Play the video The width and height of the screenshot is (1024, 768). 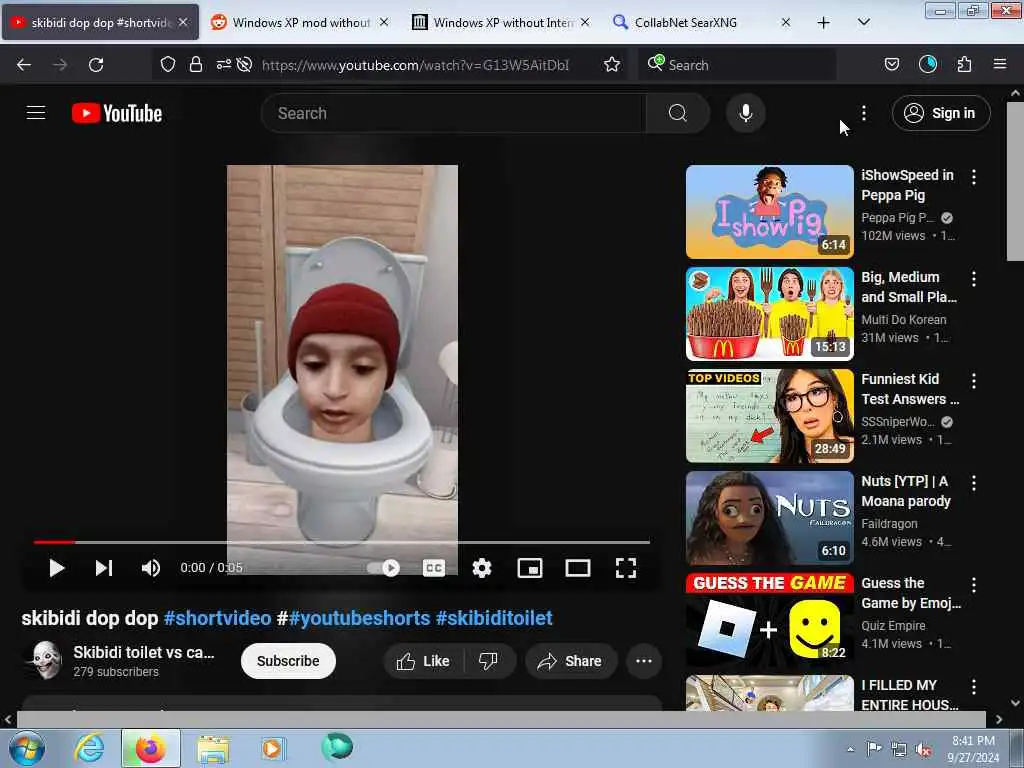(57, 568)
